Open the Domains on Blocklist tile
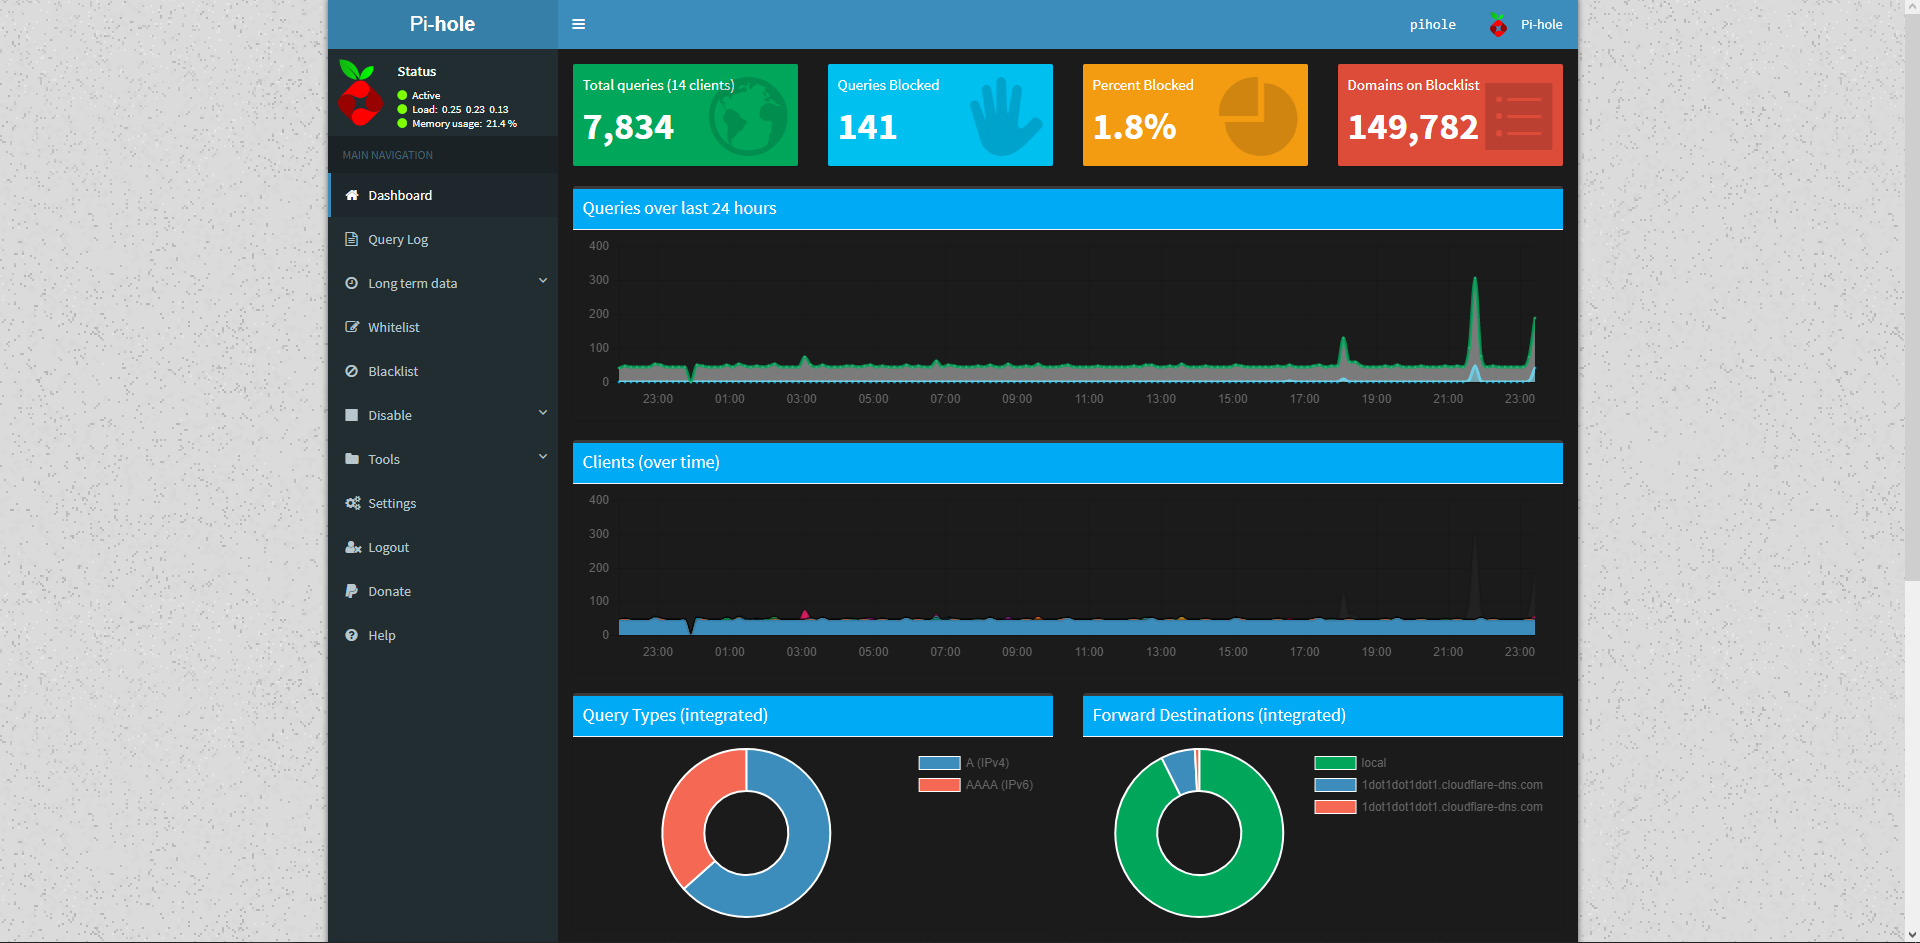Image resolution: width=1920 pixels, height=943 pixels. click(1450, 115)
